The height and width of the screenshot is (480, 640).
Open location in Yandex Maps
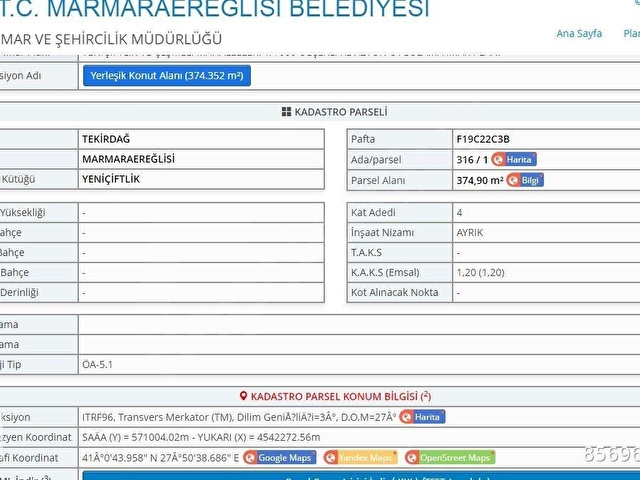tap(360, 458)
